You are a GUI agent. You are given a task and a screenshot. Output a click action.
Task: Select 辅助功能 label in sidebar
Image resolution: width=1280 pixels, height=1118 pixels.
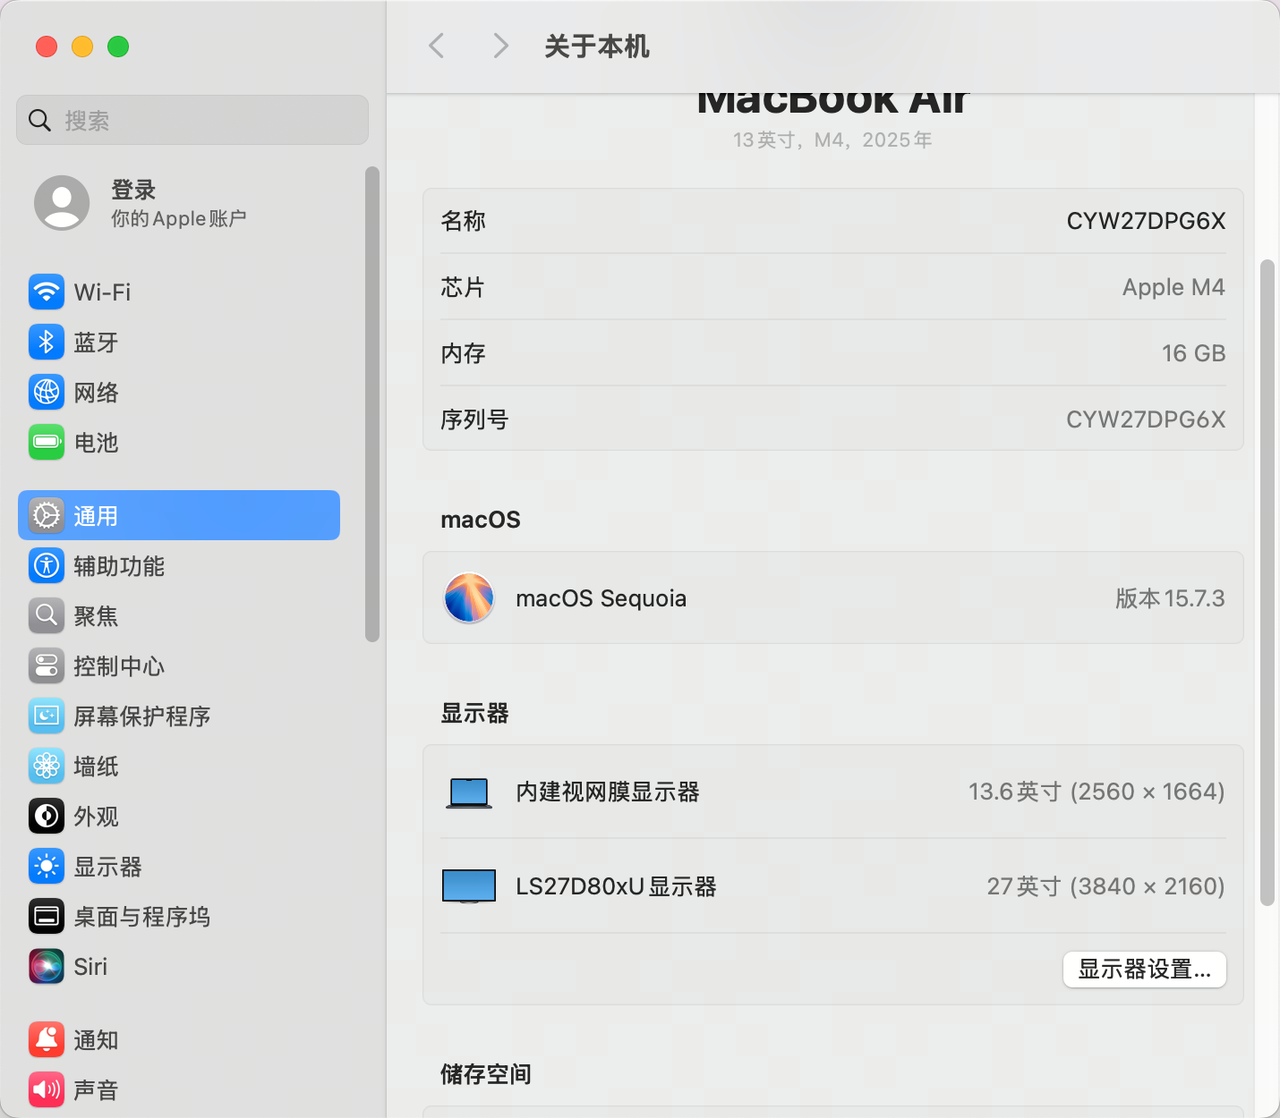pos(119,566)
